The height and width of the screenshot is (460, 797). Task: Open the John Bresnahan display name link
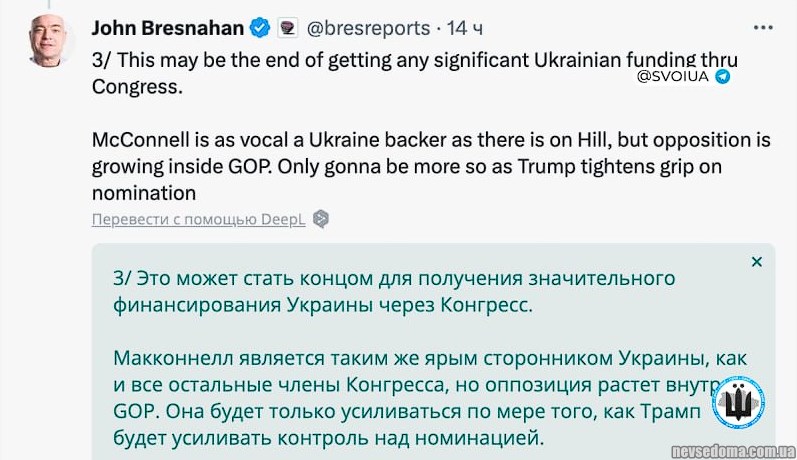(x=167, y=28)
